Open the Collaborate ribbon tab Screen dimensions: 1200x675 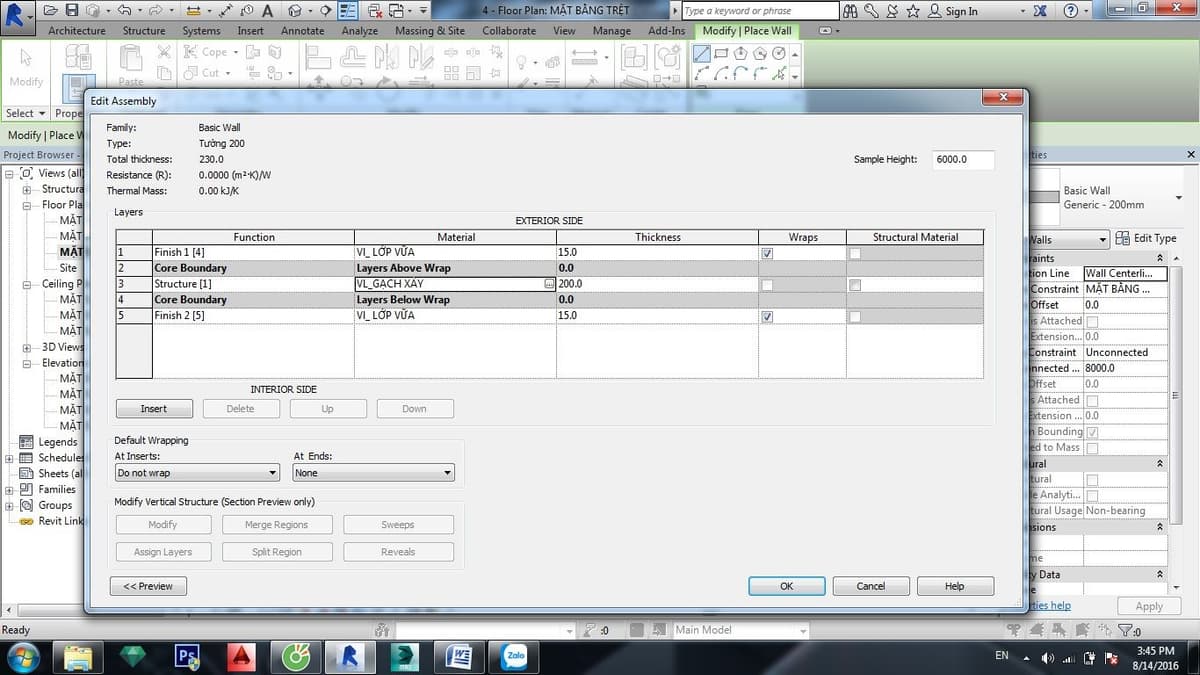coord(509,30)
